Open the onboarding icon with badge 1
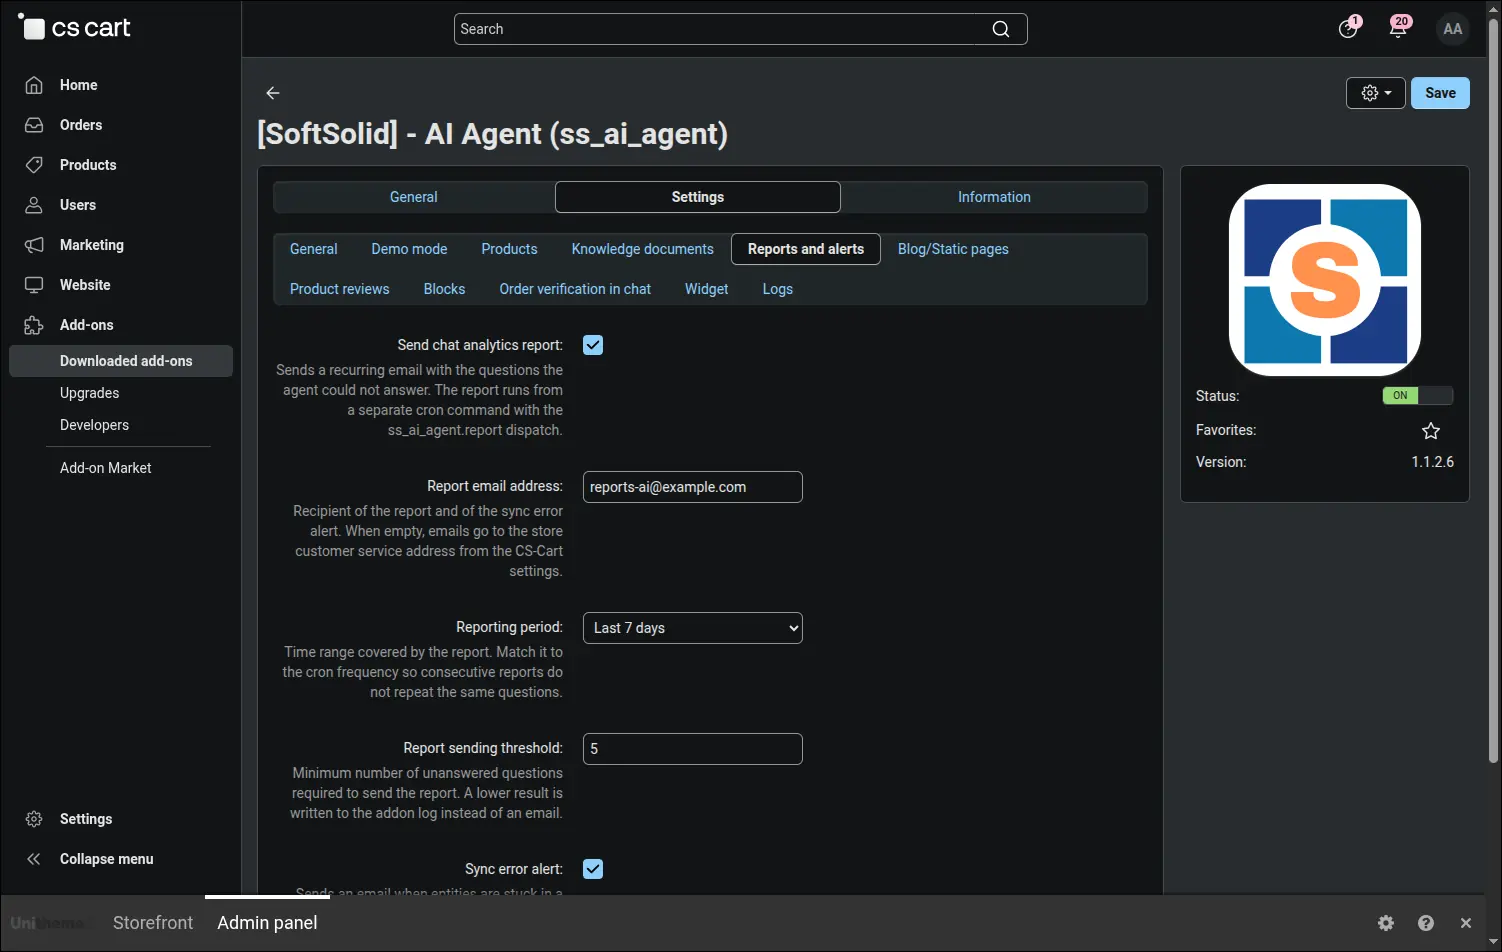 pos(1349,28)
